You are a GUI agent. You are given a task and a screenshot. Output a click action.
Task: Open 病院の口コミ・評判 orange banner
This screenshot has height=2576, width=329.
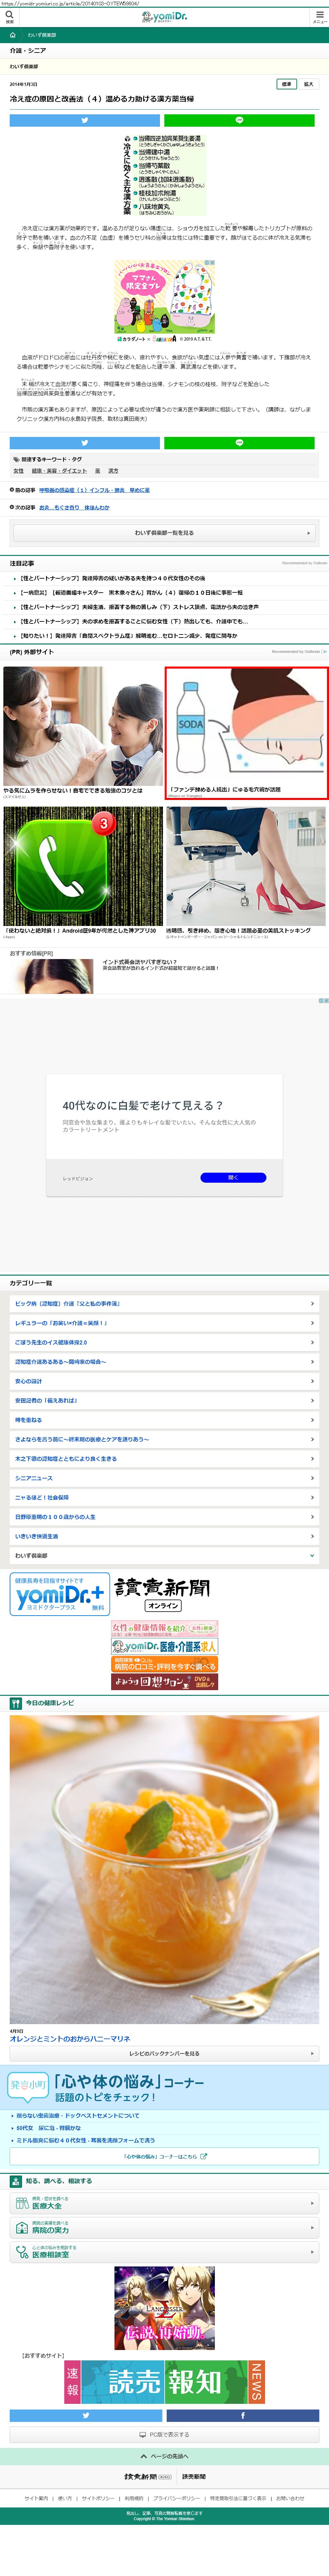coord(164,1664)
